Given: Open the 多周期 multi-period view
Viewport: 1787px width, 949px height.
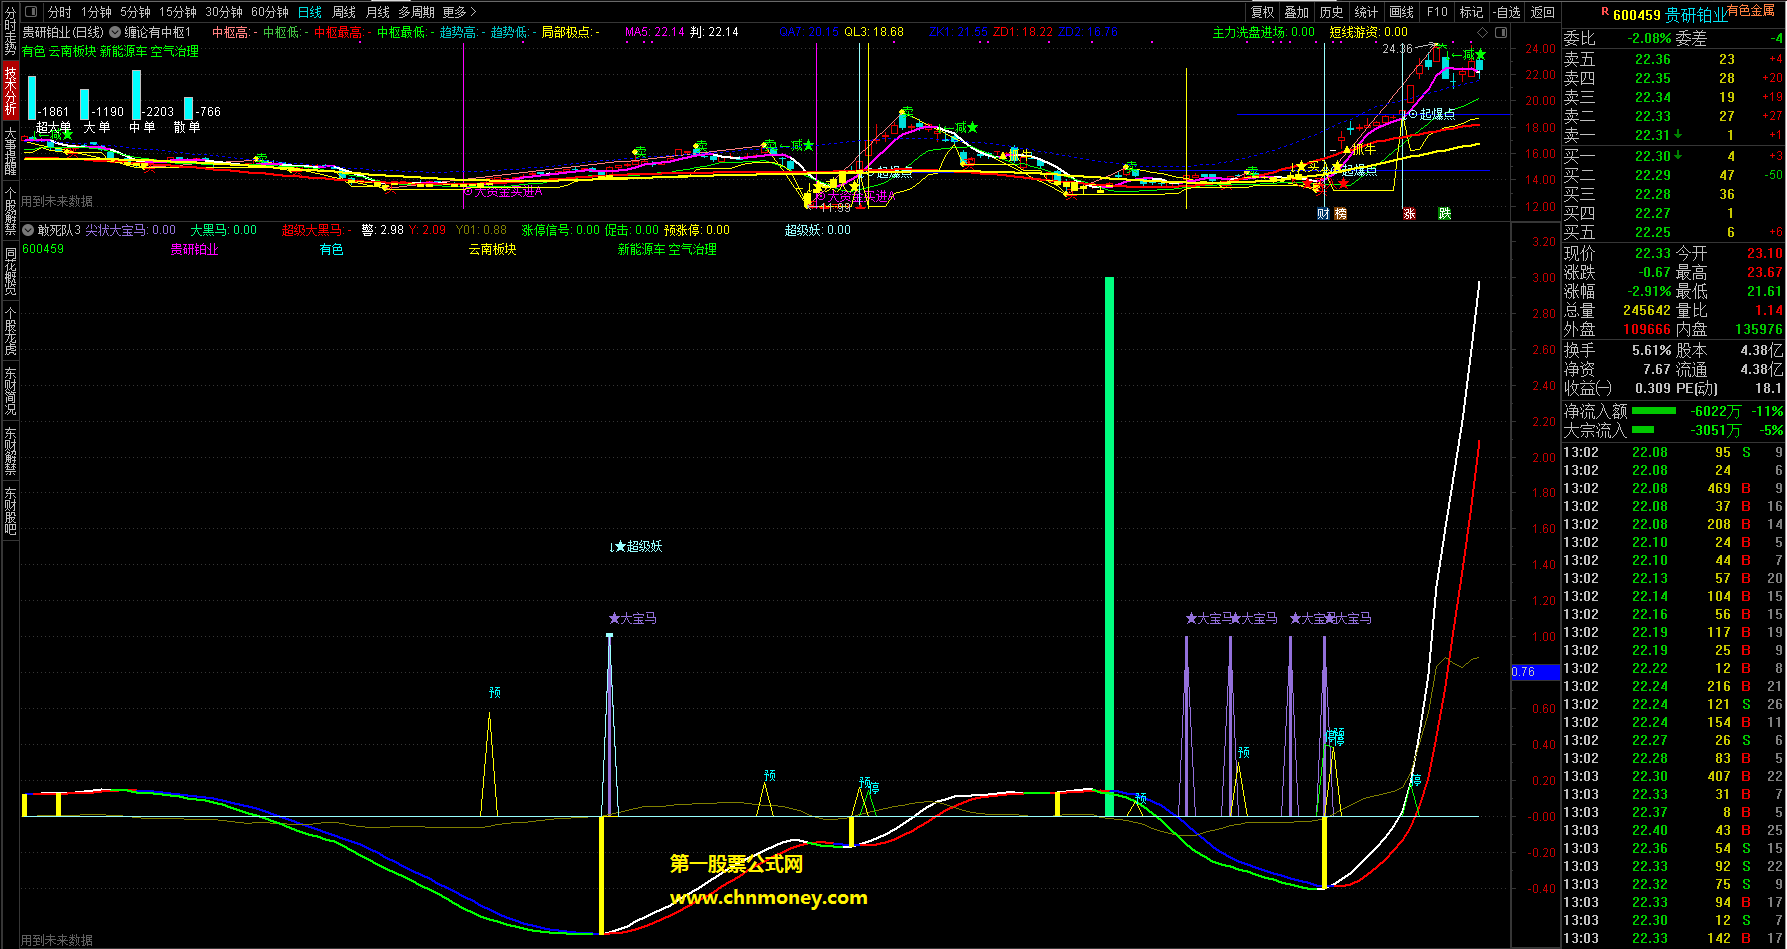Looking at the screenshot, I should tap(416, 12).
